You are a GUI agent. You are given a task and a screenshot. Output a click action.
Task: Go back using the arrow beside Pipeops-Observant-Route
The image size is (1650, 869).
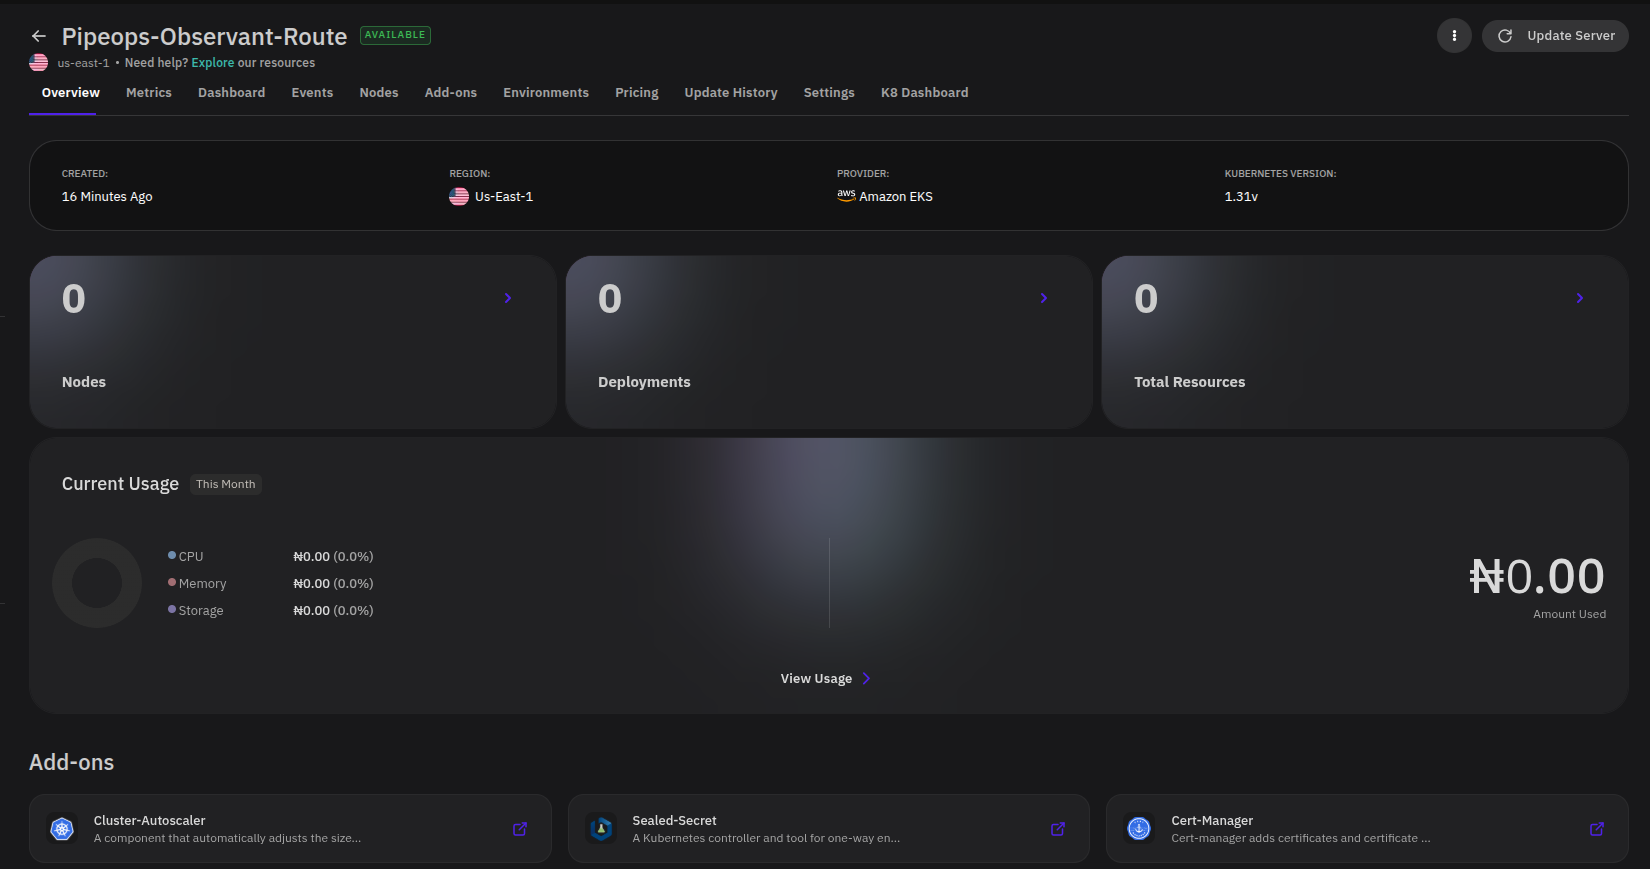pos(39,36)
